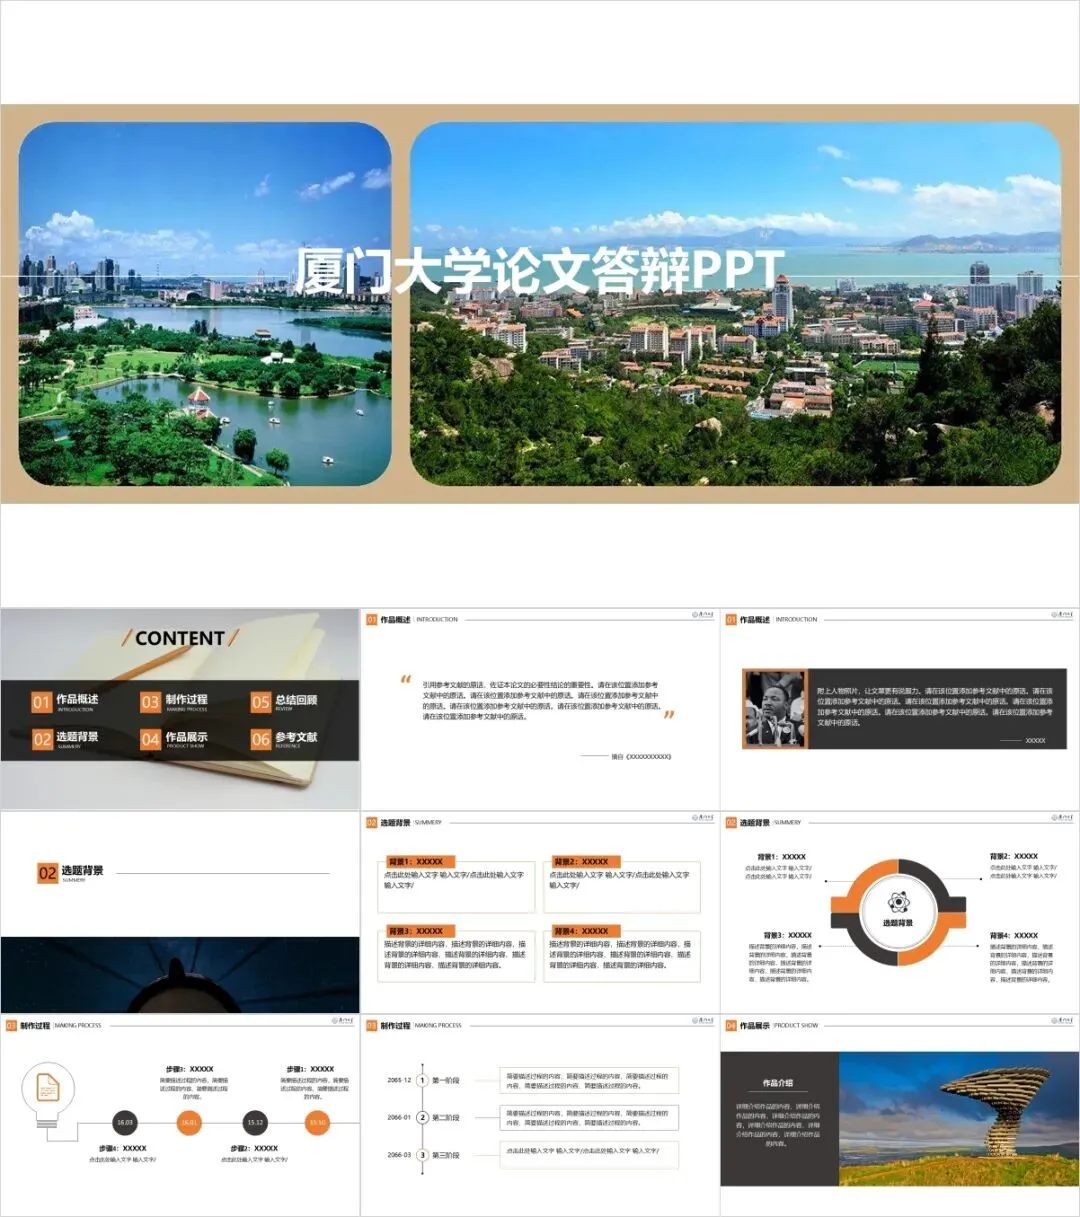Click 背景2: XXXXX heading beside the ring diagram

[1014, 856]
